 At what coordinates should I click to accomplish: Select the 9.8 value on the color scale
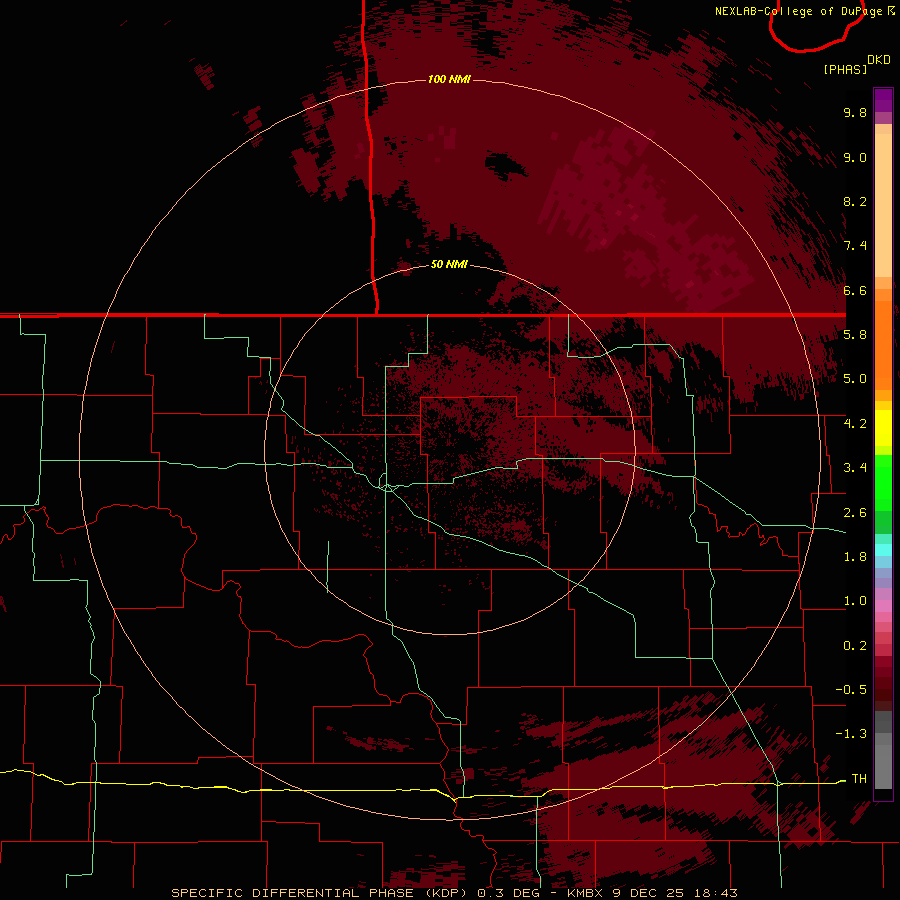tap(855, 112)
